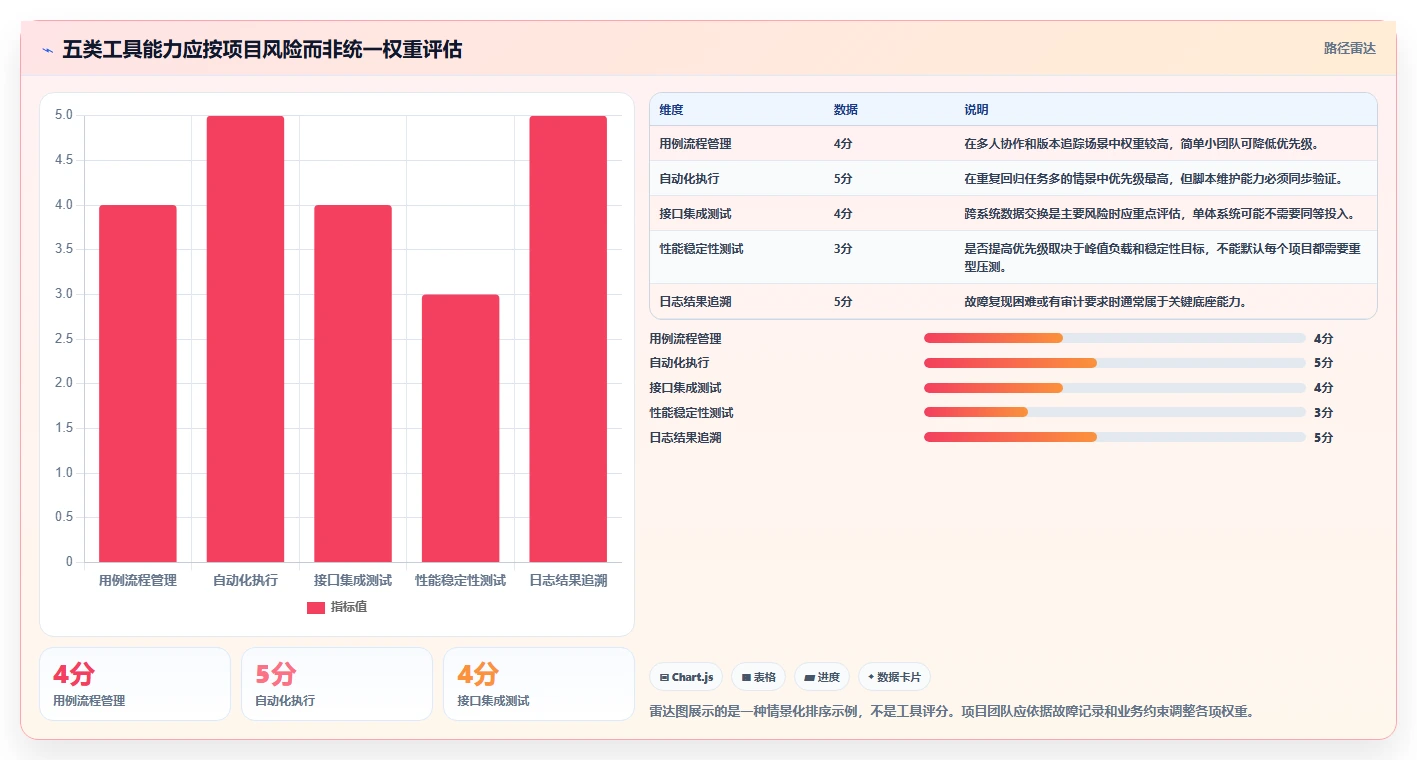Image resolution: width=1417 pixels, height=760 pixels.
Task: Click the 接口集成测试 x-axis label under the chart
Action: tap(353, 580)
